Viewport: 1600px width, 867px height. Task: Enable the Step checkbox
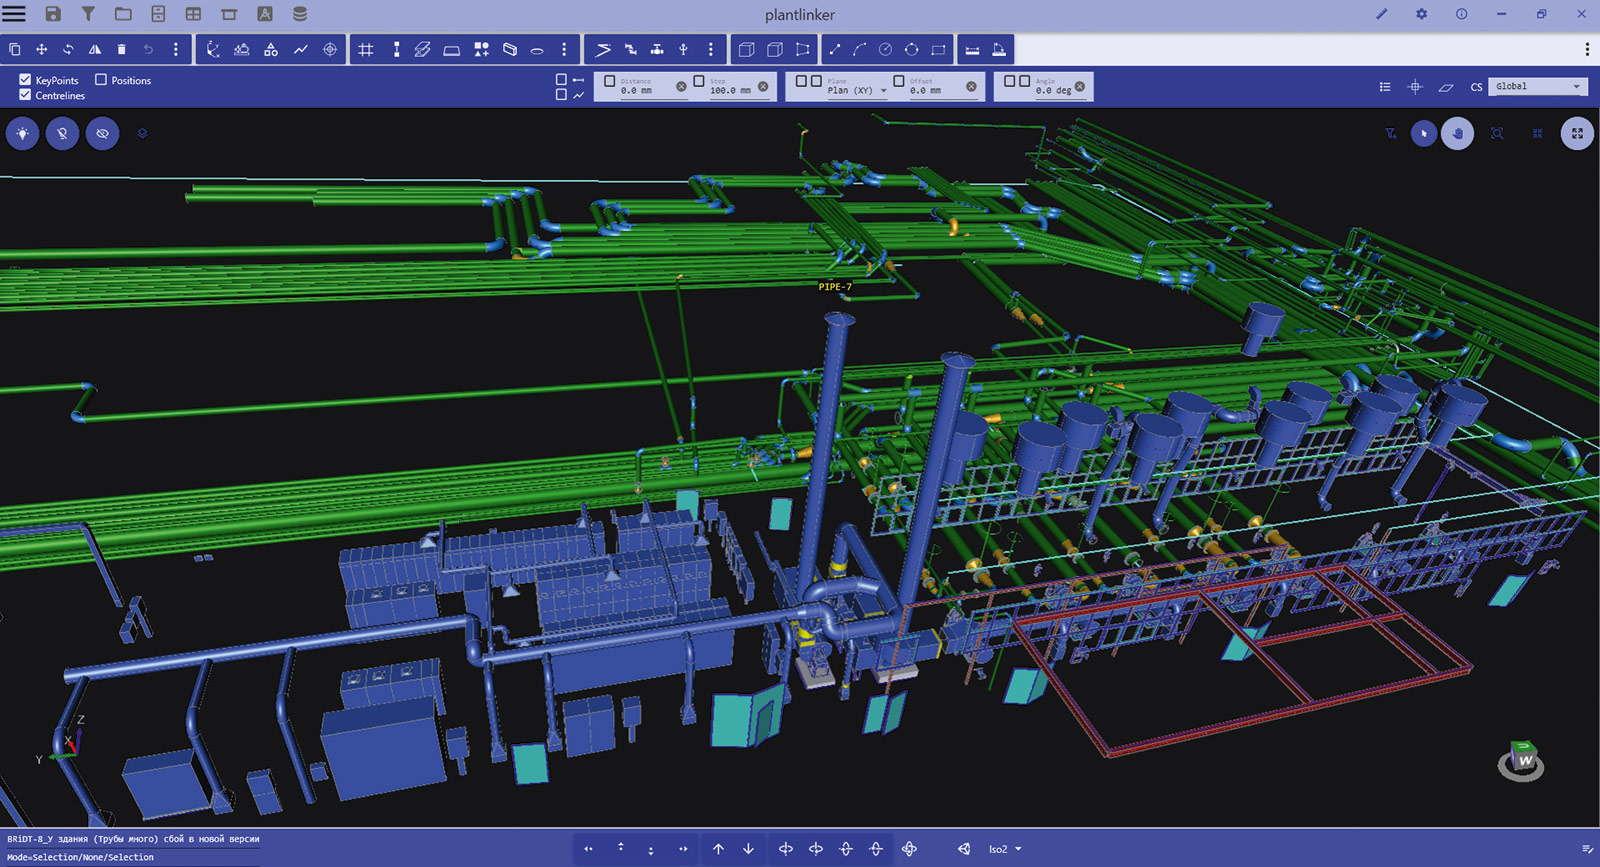[699, 81]
